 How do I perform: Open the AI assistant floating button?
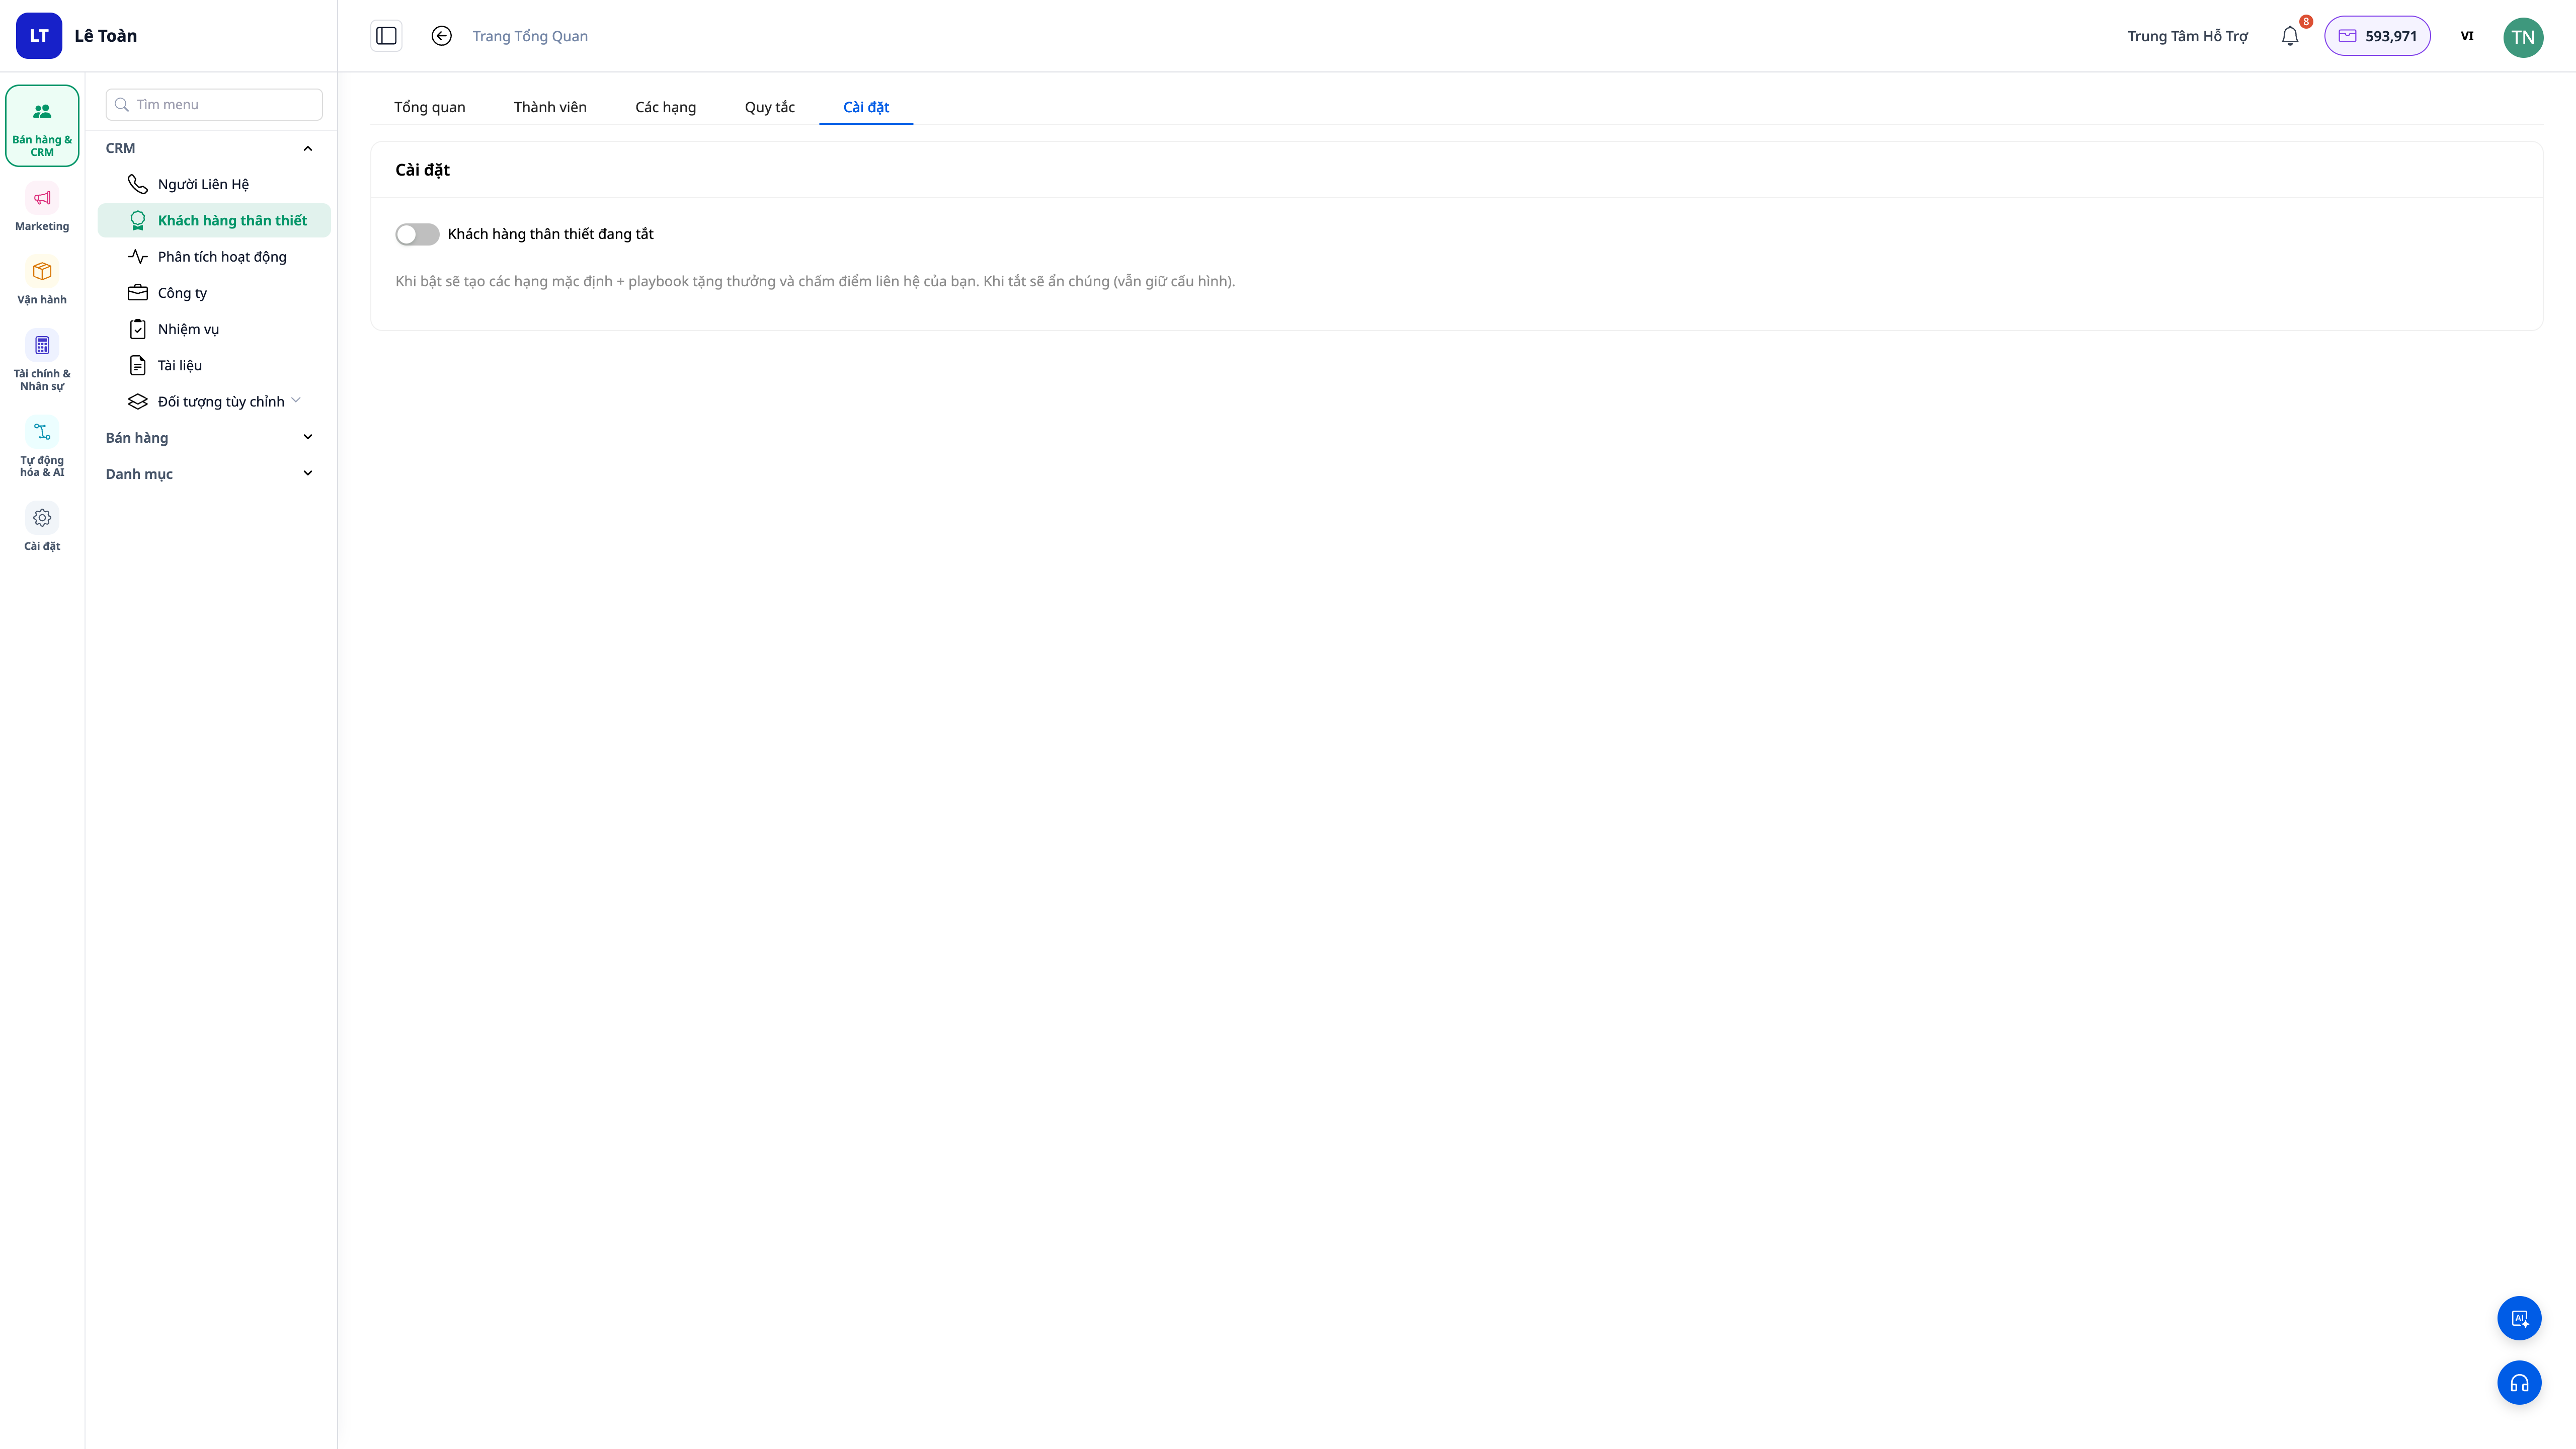point(2519,1318)
